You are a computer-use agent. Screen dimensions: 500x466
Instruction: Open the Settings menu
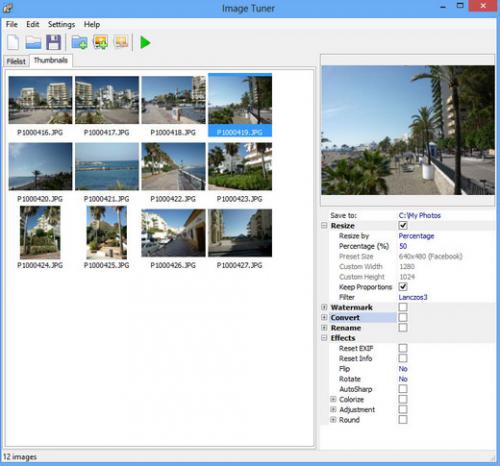(x=61, y=24)
